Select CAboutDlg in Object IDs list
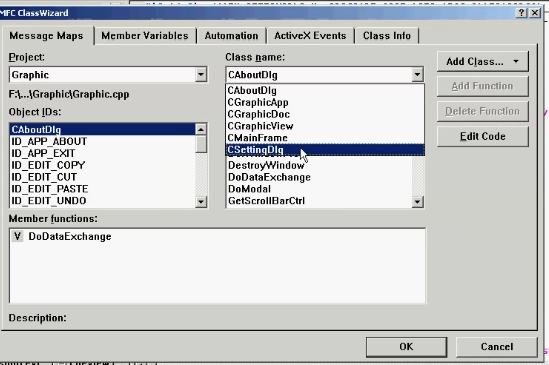The image size is (549, 365). click(102, 130)
